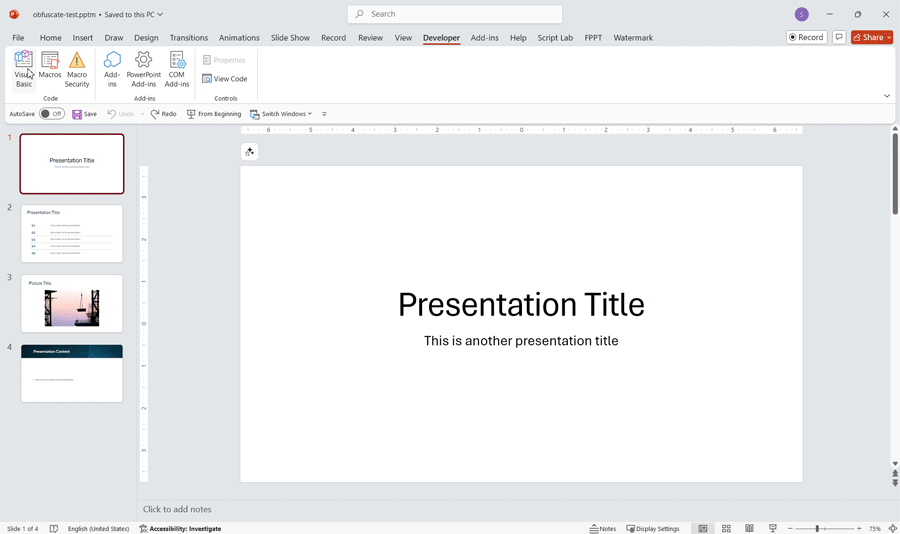The image size is (900, 534).
Task: Open Customize Quick Access Toolbar dropdown
Action: (324, 114)
